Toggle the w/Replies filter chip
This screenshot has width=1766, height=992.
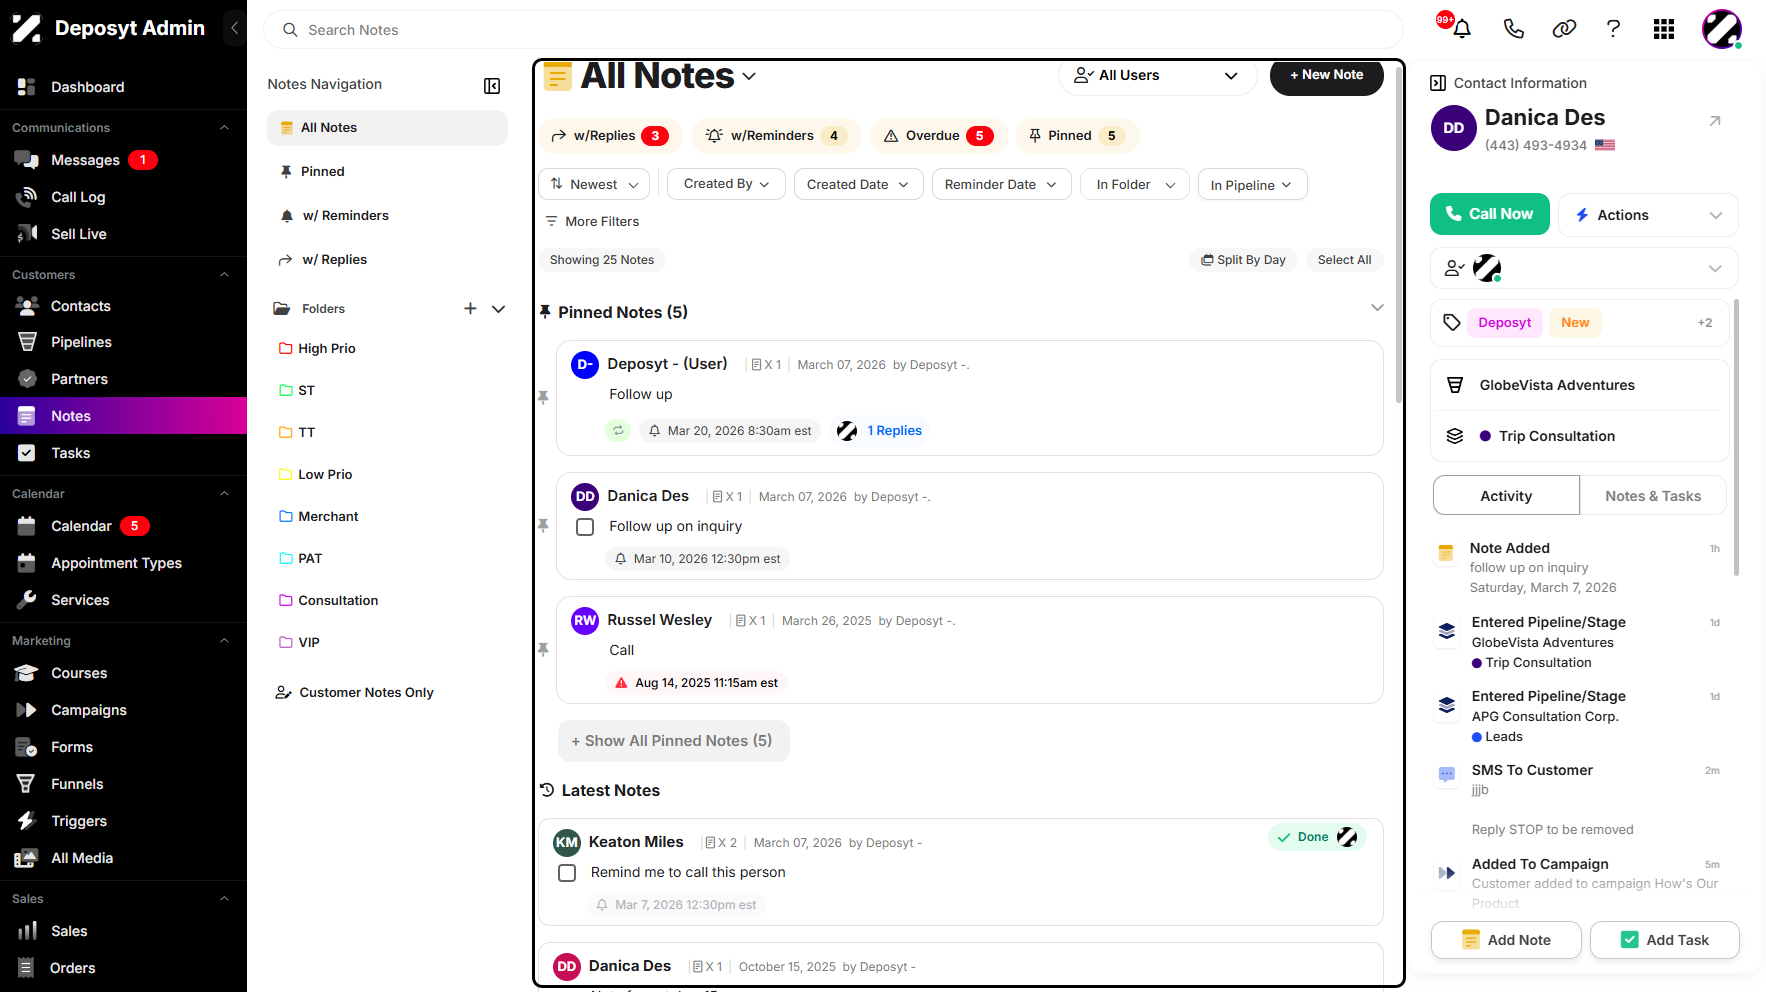click(611, 136)
